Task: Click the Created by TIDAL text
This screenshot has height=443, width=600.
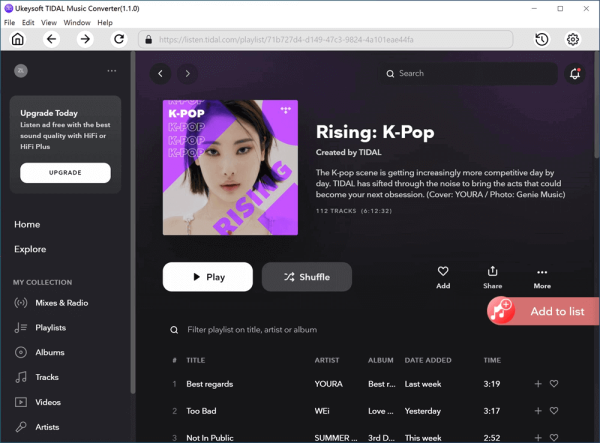Action: click(349, 152)
